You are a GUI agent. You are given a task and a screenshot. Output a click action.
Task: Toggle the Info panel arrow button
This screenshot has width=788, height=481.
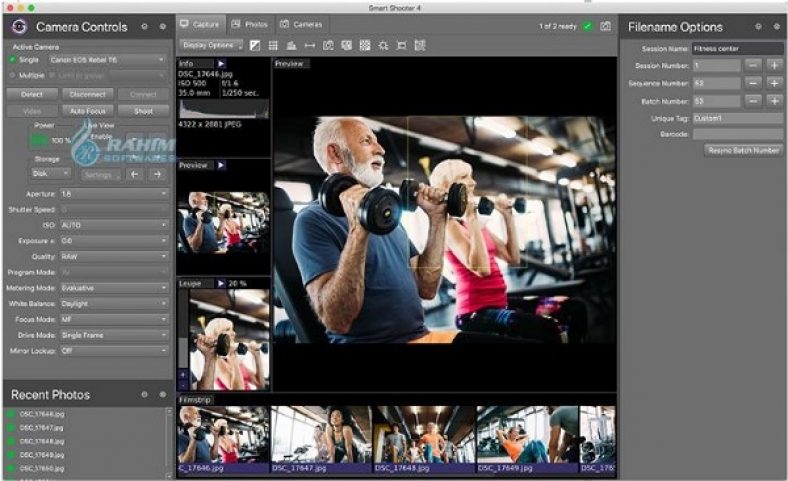click(221, 63)
